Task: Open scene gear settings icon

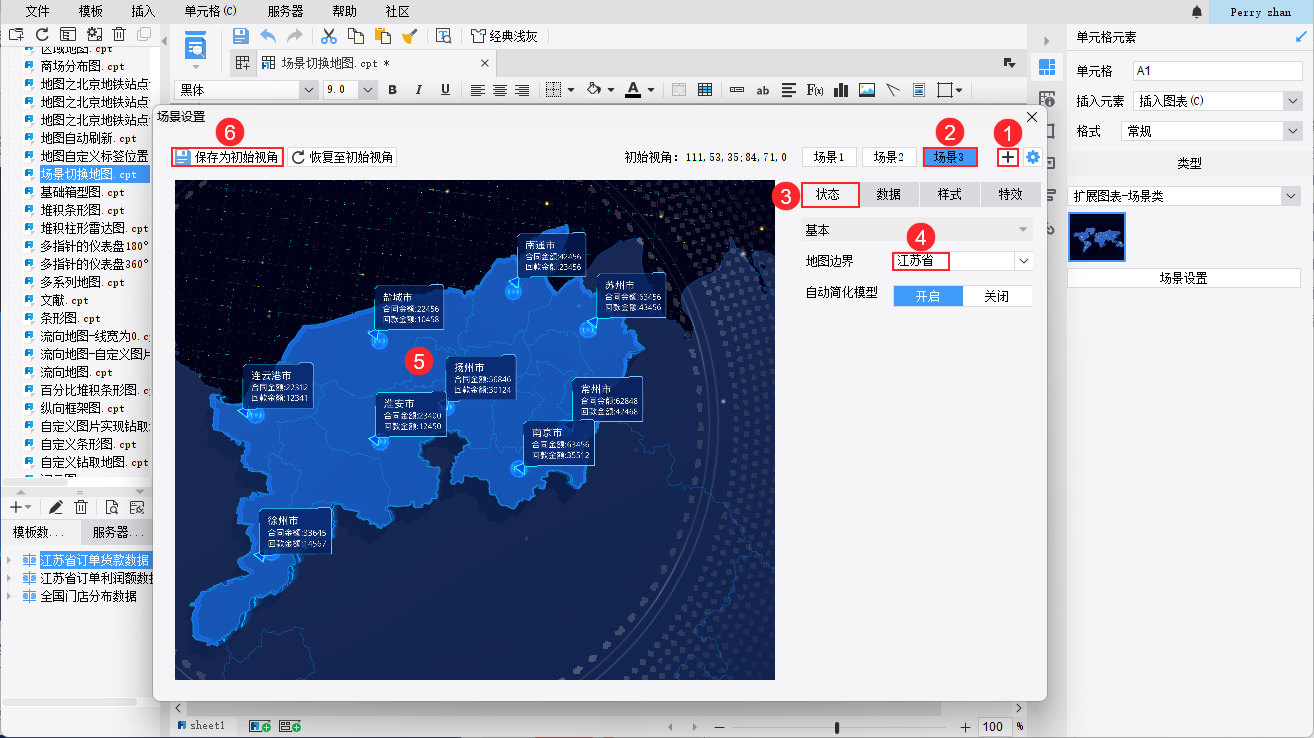Action: point(1033,157)
